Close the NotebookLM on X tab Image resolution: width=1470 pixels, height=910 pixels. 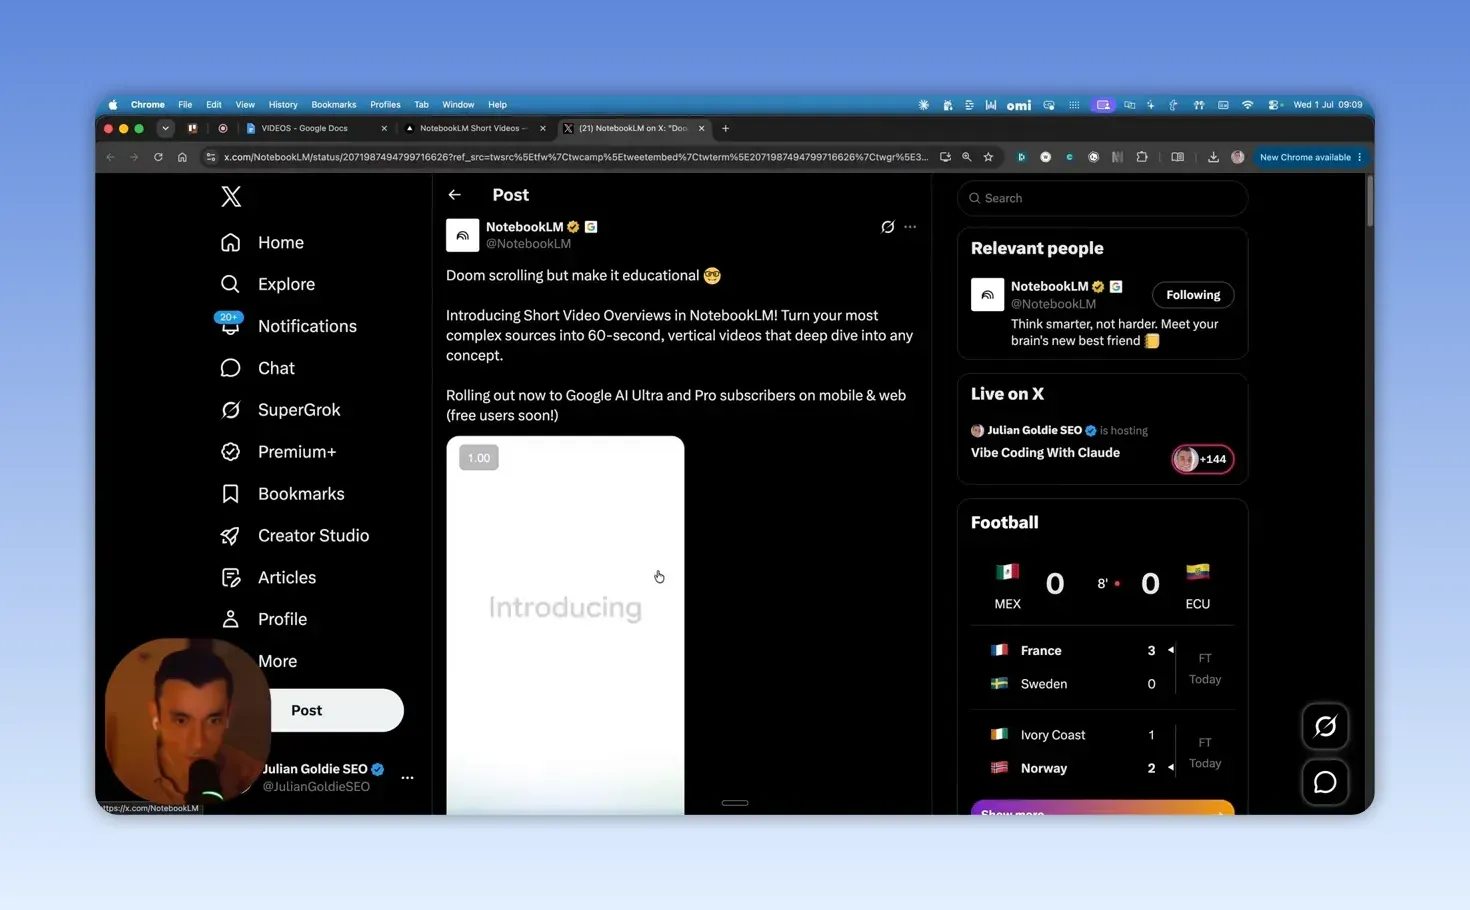(702, 128)
